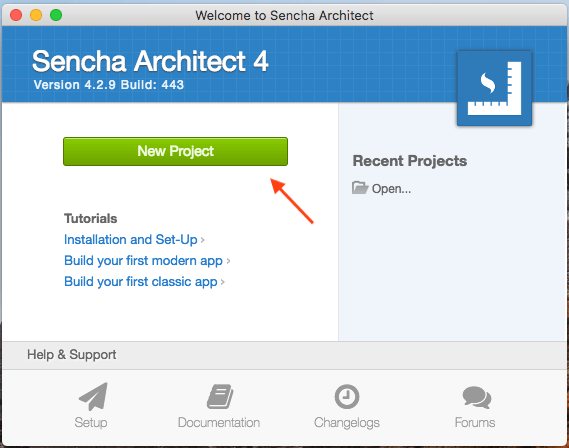The width and height of the screenshot is (569, 448).
Task: Click the folder icon next to Open...
Action: coord(360,188)
